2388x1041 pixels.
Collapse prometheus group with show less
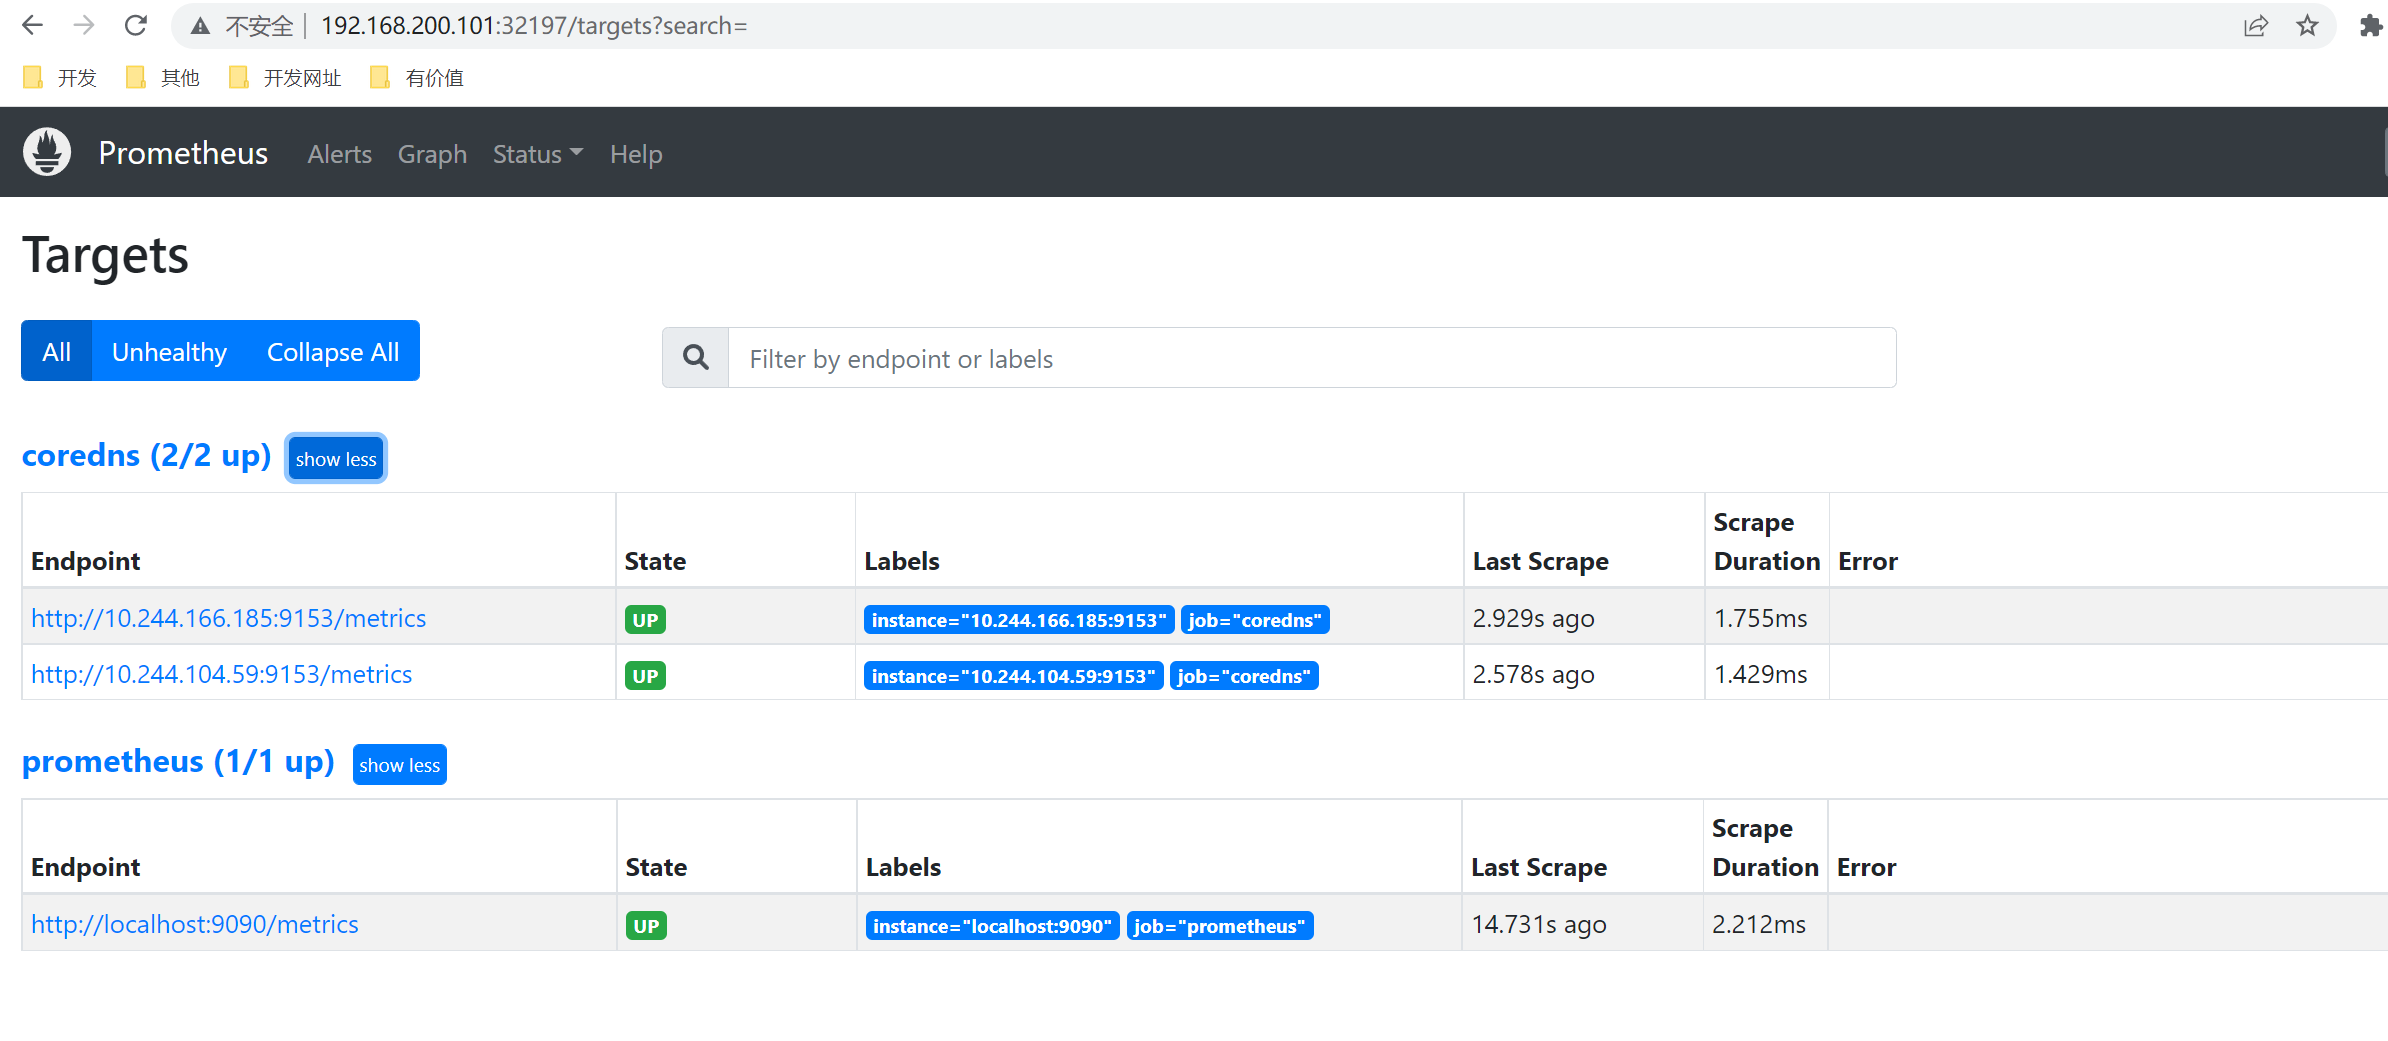pyautogui.click(x=399, y=764)
